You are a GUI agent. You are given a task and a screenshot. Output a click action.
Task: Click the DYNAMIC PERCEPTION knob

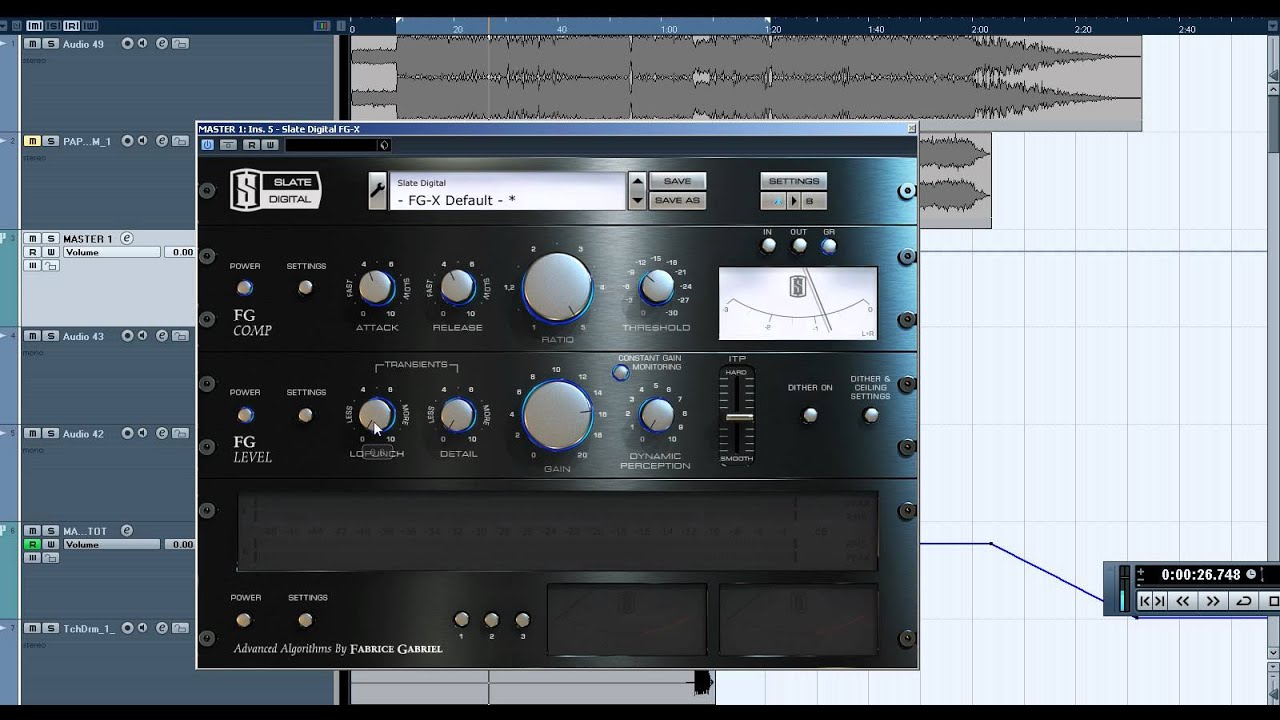coord(656,414)
